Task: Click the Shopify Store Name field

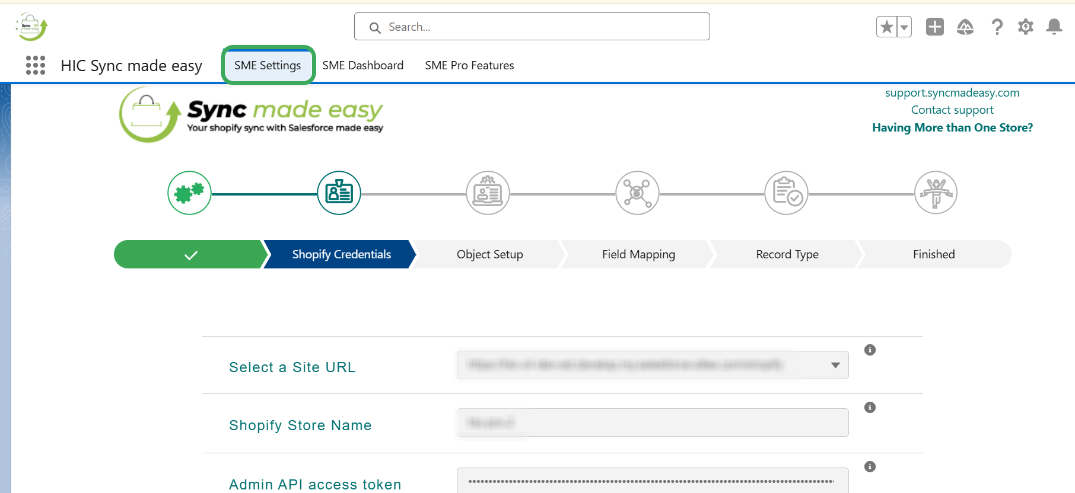Action: pos(653,422)
